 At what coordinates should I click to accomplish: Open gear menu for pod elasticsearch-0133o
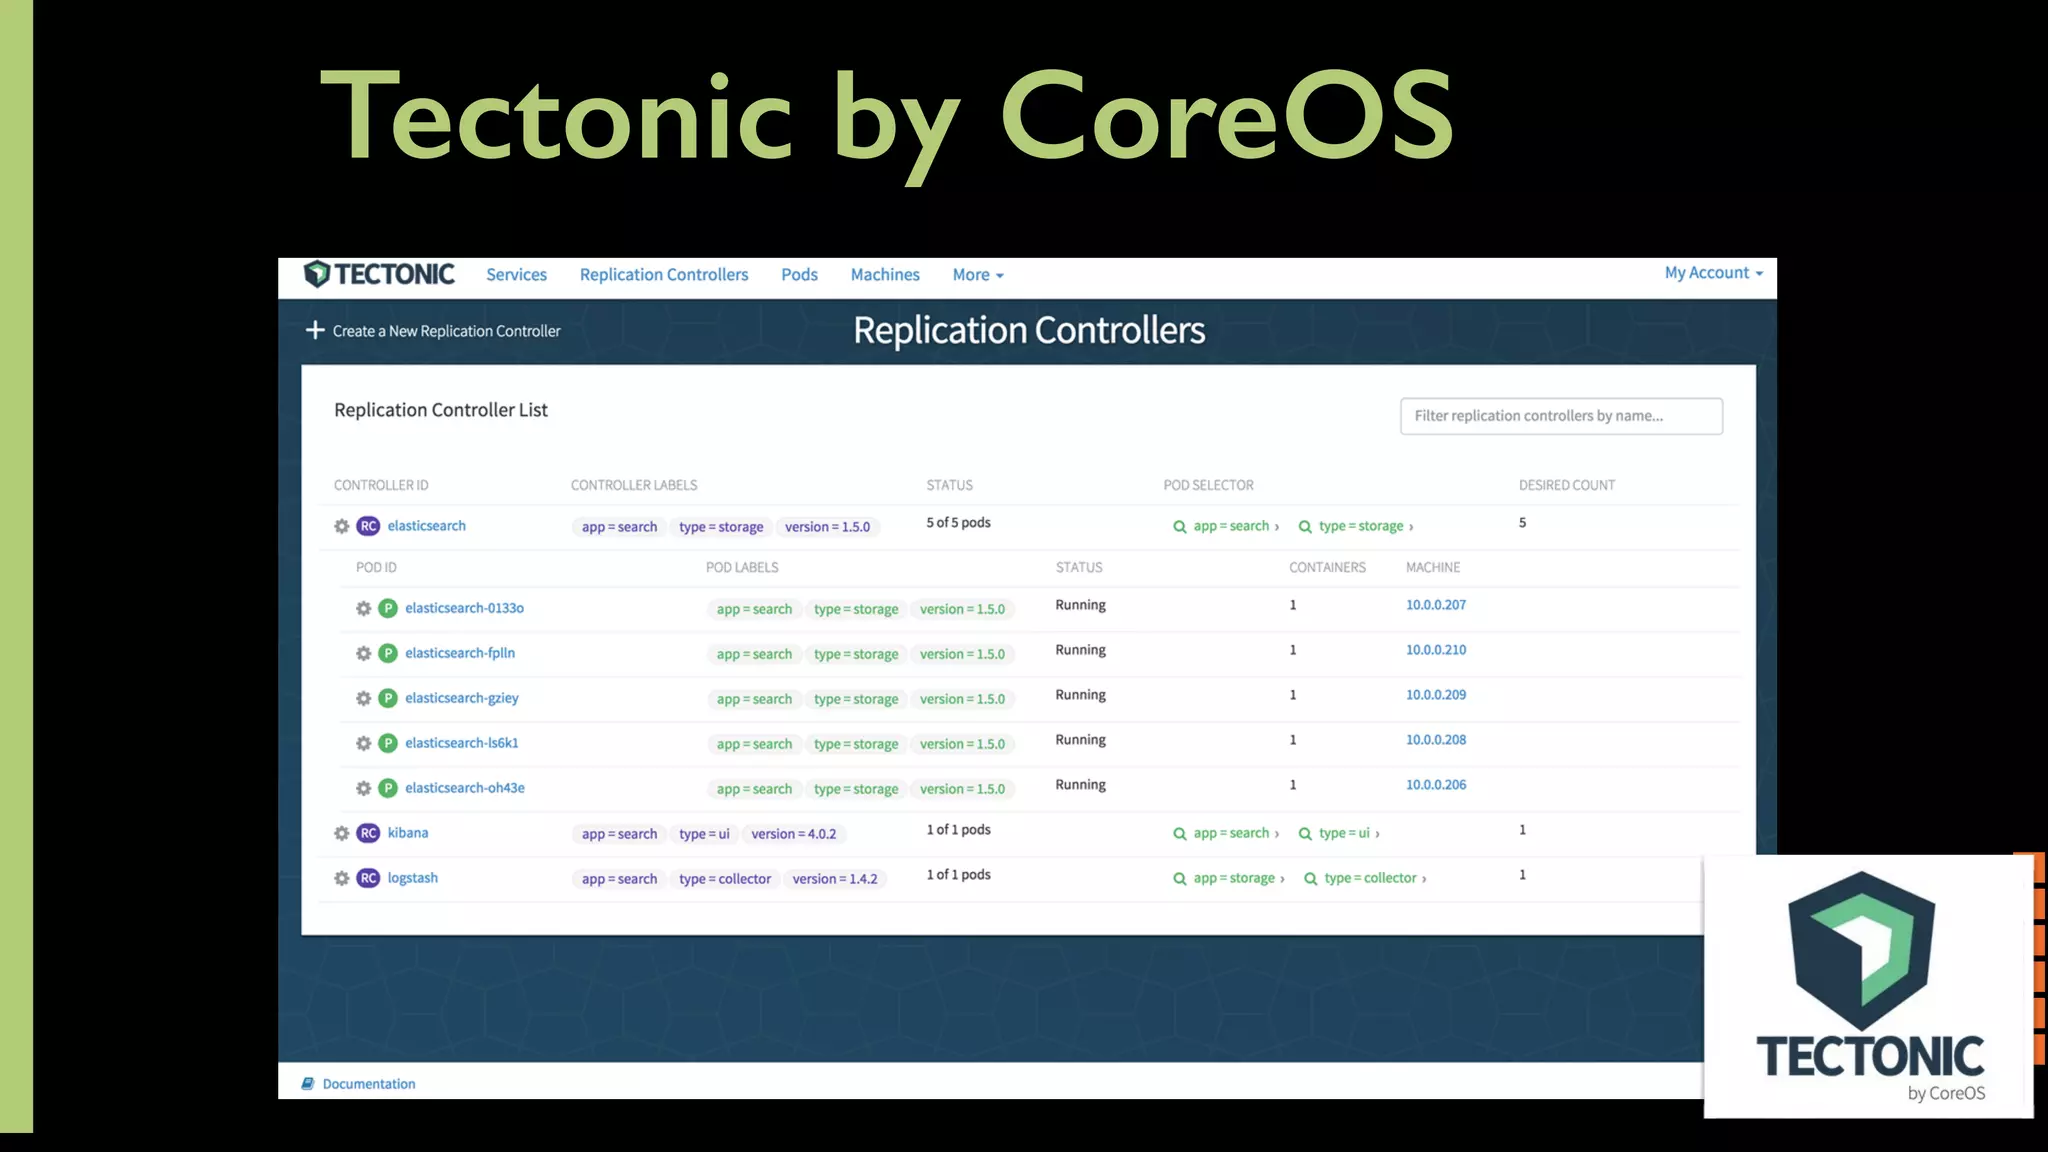click(x=364, y=608)
